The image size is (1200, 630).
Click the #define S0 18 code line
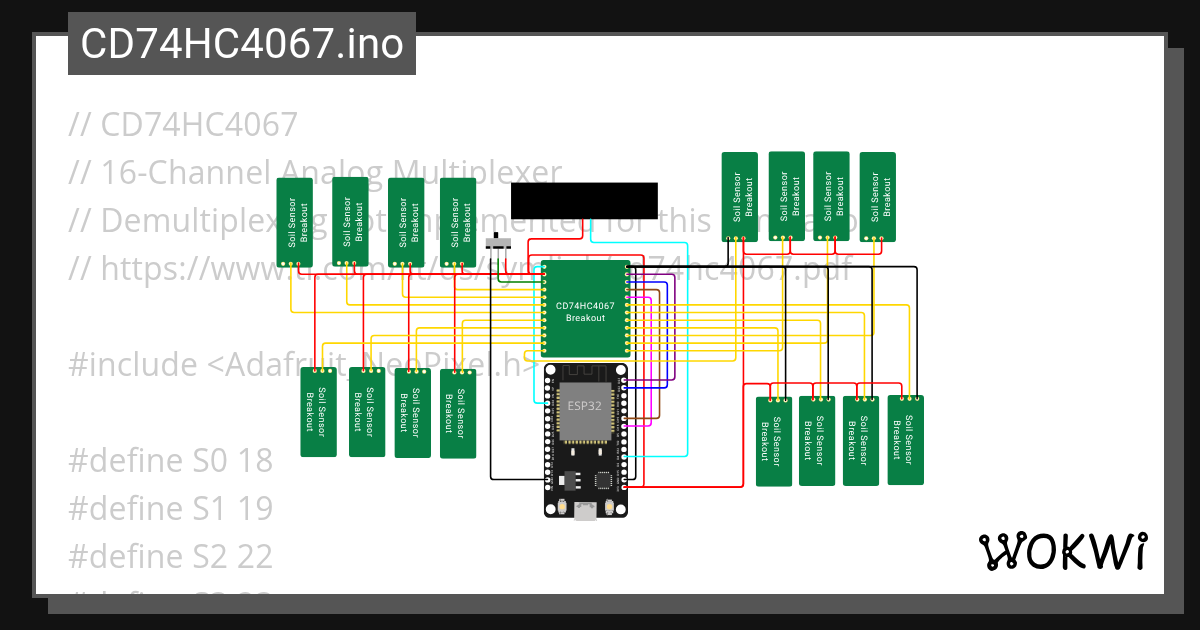pos(169,460)
